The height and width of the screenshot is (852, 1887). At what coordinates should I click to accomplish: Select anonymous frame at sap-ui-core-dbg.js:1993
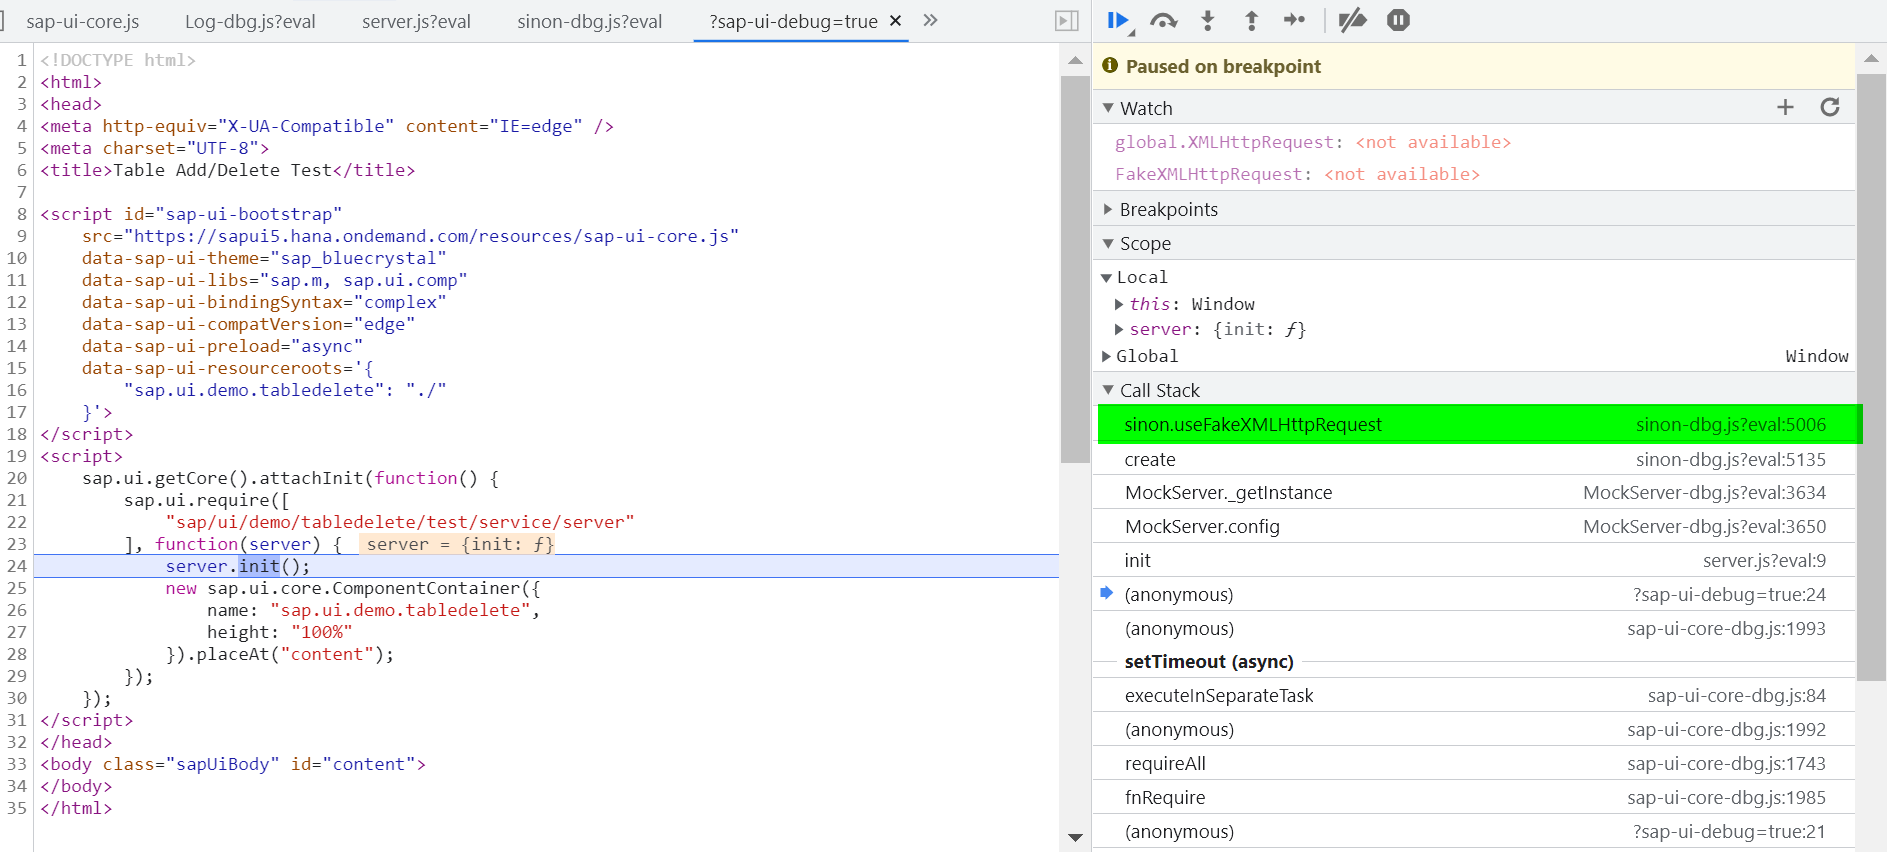pyautogui.click(x=1475, y=628)
